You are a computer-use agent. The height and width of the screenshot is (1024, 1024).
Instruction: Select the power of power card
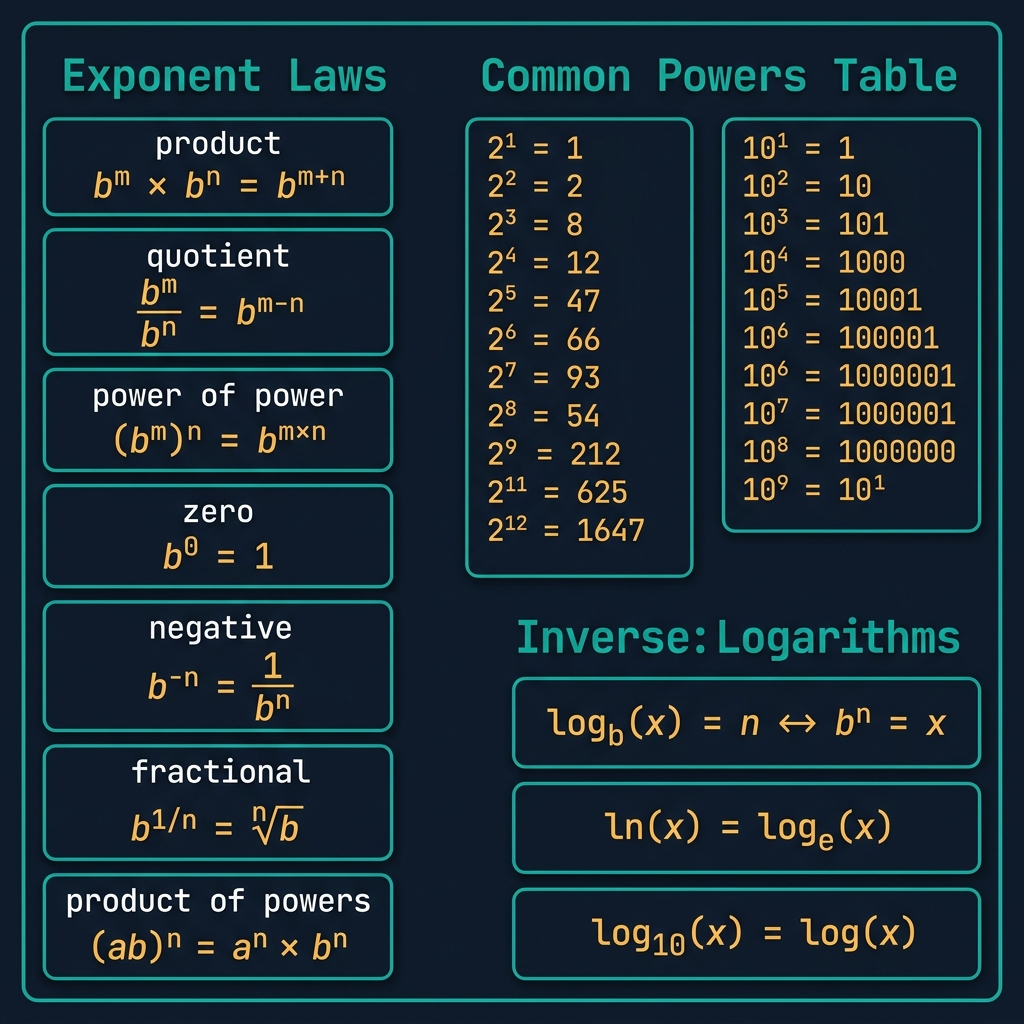click(x=218, y=420)
